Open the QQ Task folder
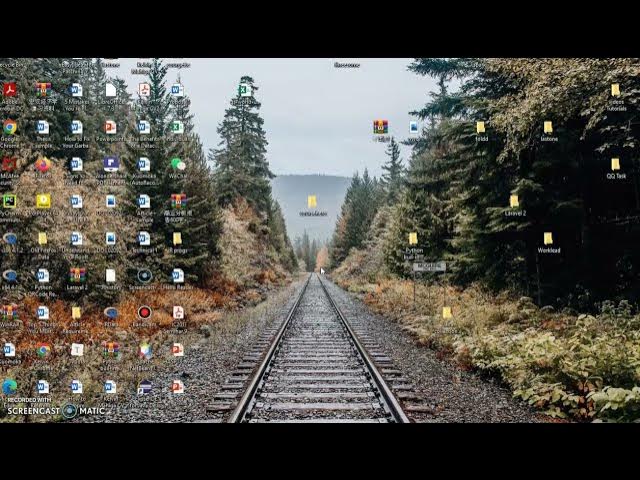Viewport: 640px width, 480px height. (x=615, y=165)
